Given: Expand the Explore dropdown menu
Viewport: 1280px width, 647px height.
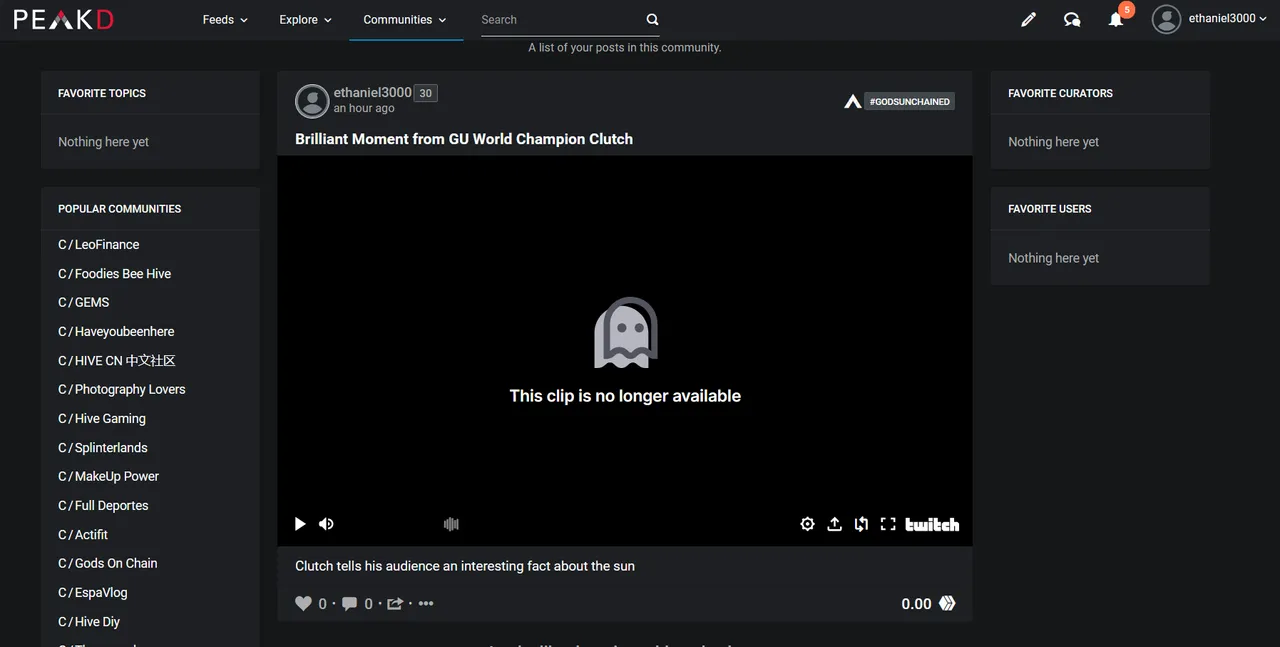Looking at the screenshot, I should (305, 19).
